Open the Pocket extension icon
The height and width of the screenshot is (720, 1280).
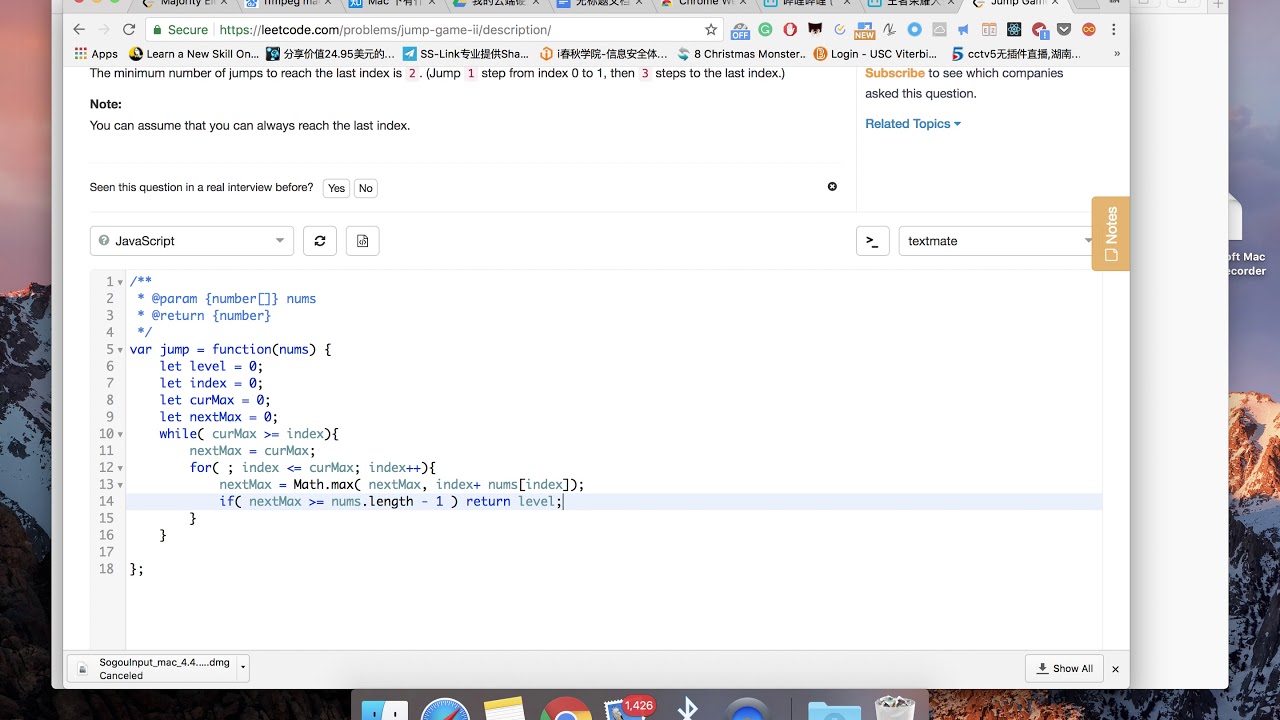coord(1064,30)
